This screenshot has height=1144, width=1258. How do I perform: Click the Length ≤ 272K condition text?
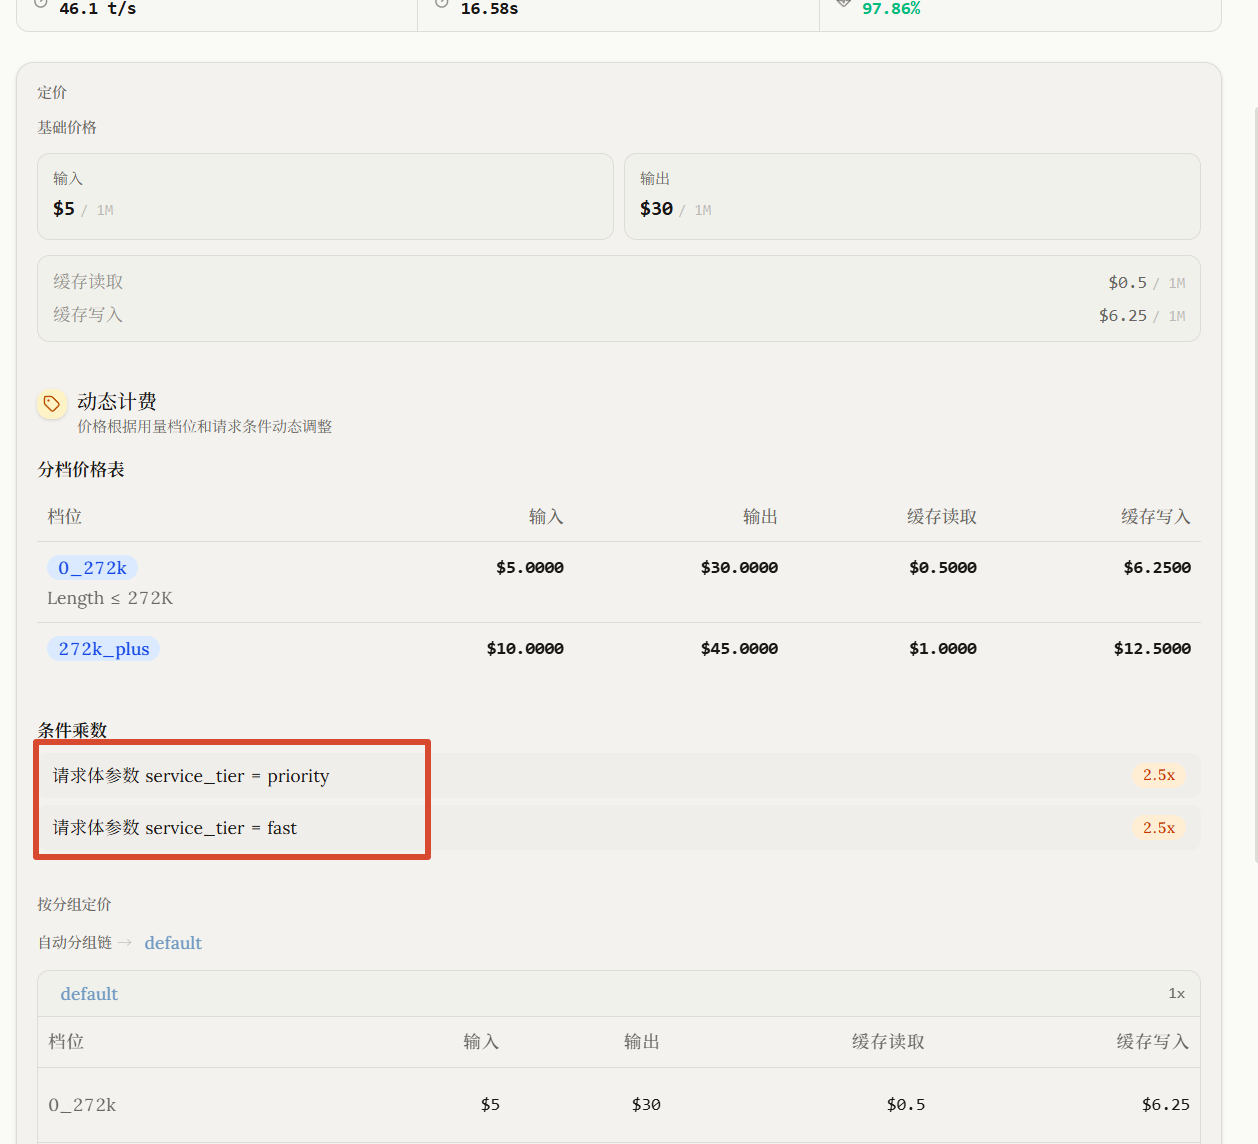point(110,598)
